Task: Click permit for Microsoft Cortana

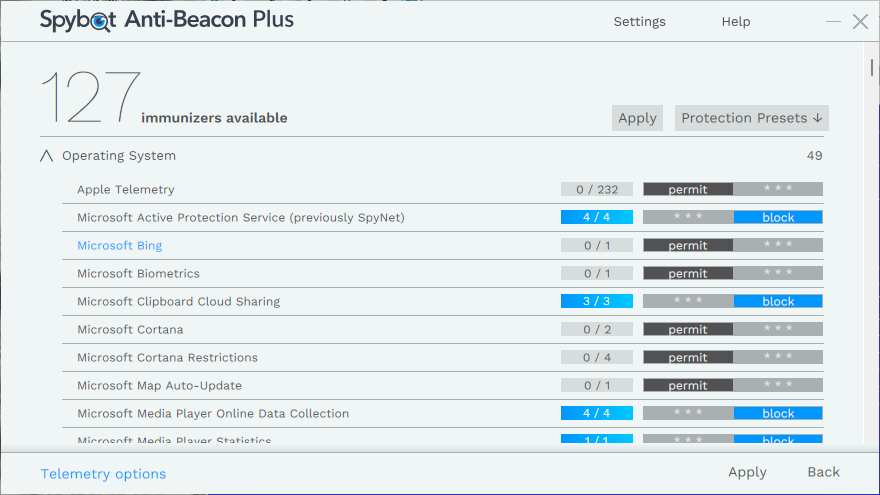Action: [688, 329]
